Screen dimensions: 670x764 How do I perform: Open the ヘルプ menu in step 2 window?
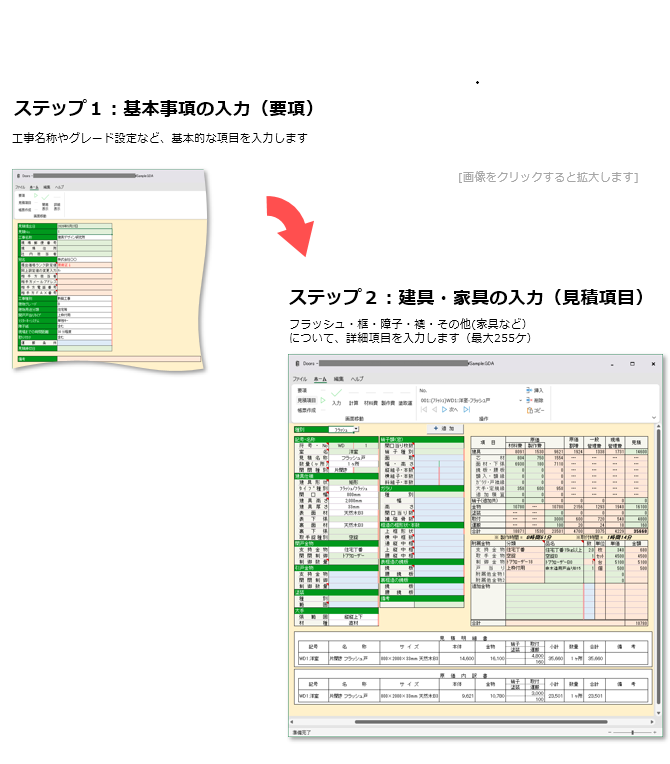357,380
